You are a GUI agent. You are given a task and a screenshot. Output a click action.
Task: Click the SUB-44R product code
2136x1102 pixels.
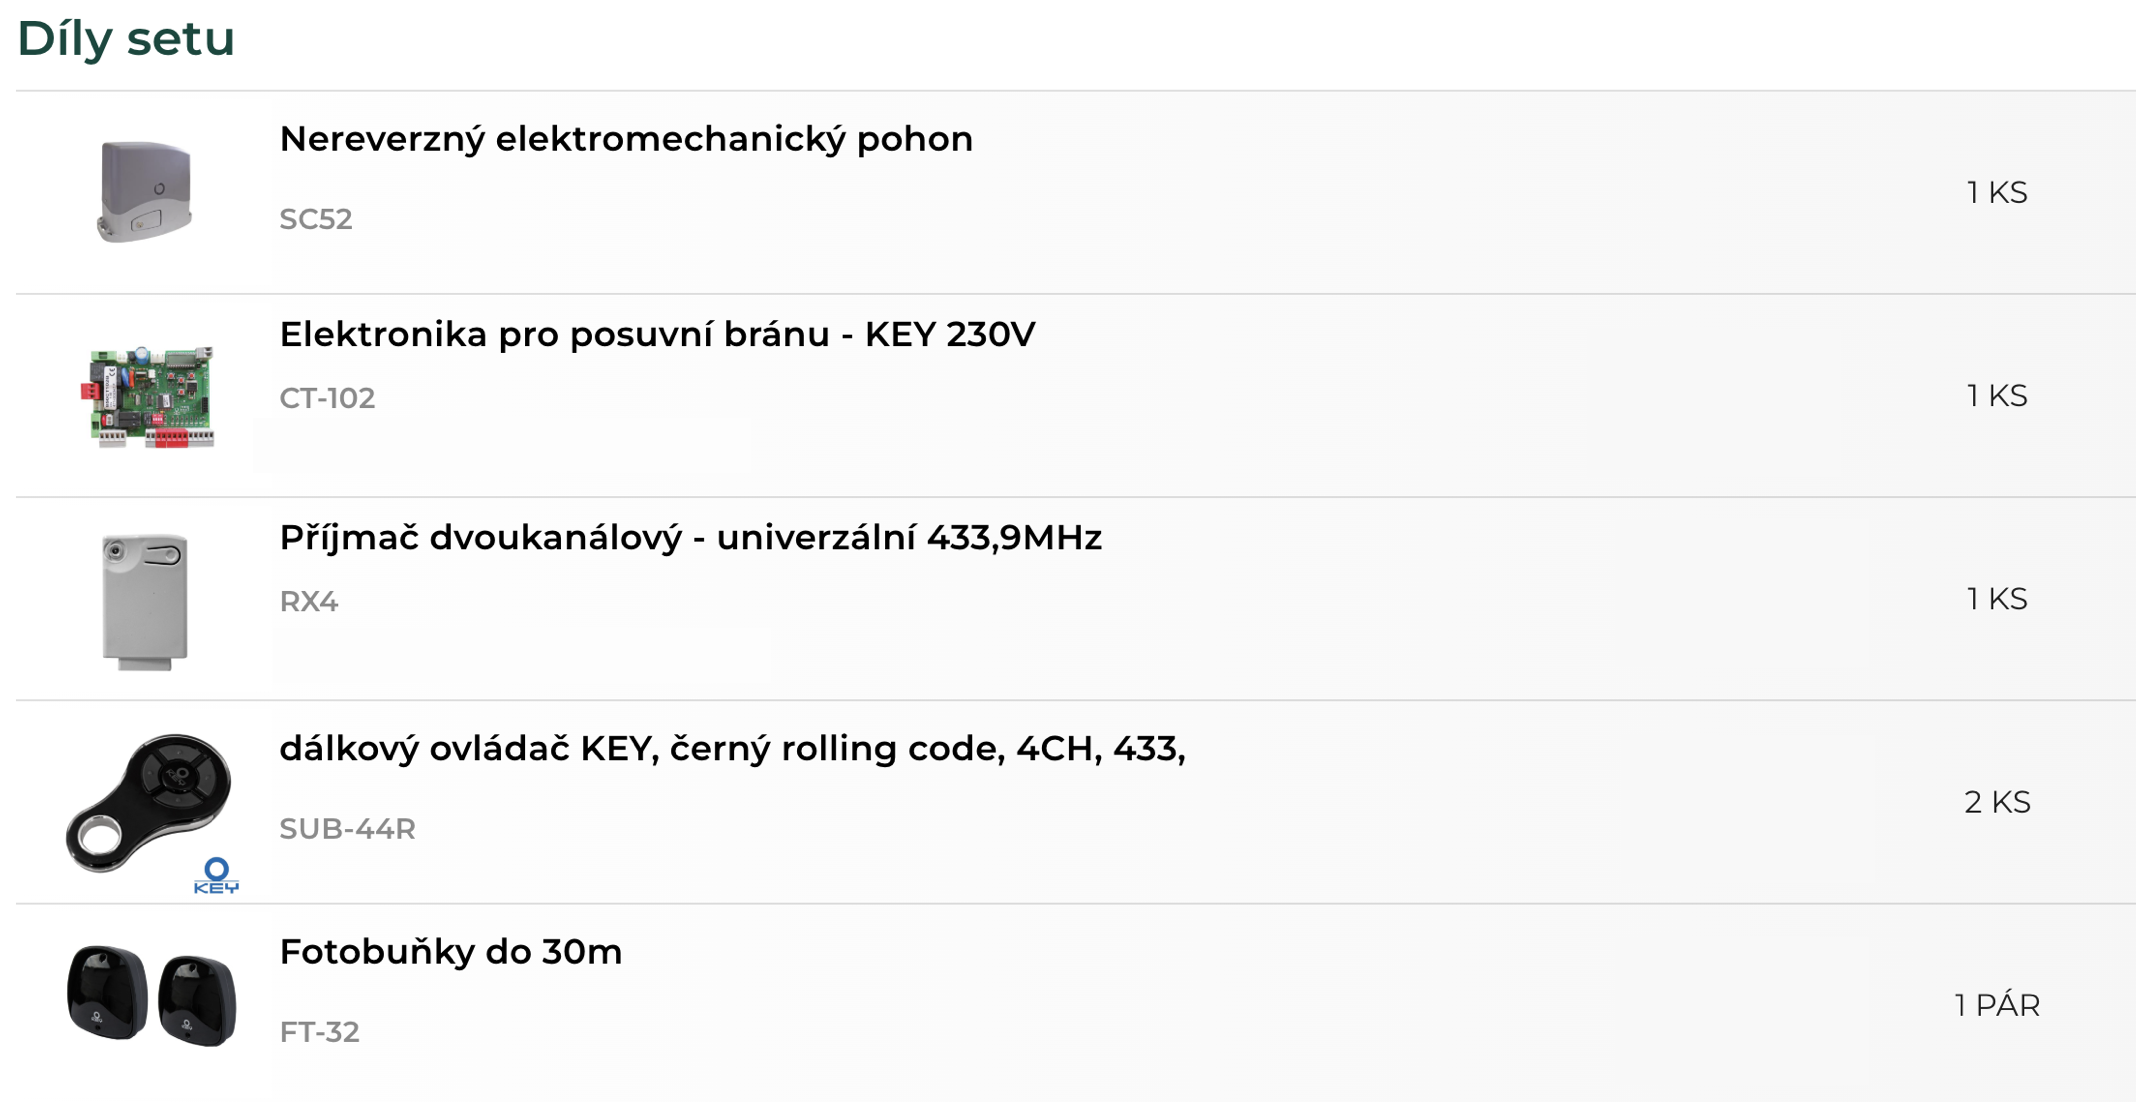[347, 829]
